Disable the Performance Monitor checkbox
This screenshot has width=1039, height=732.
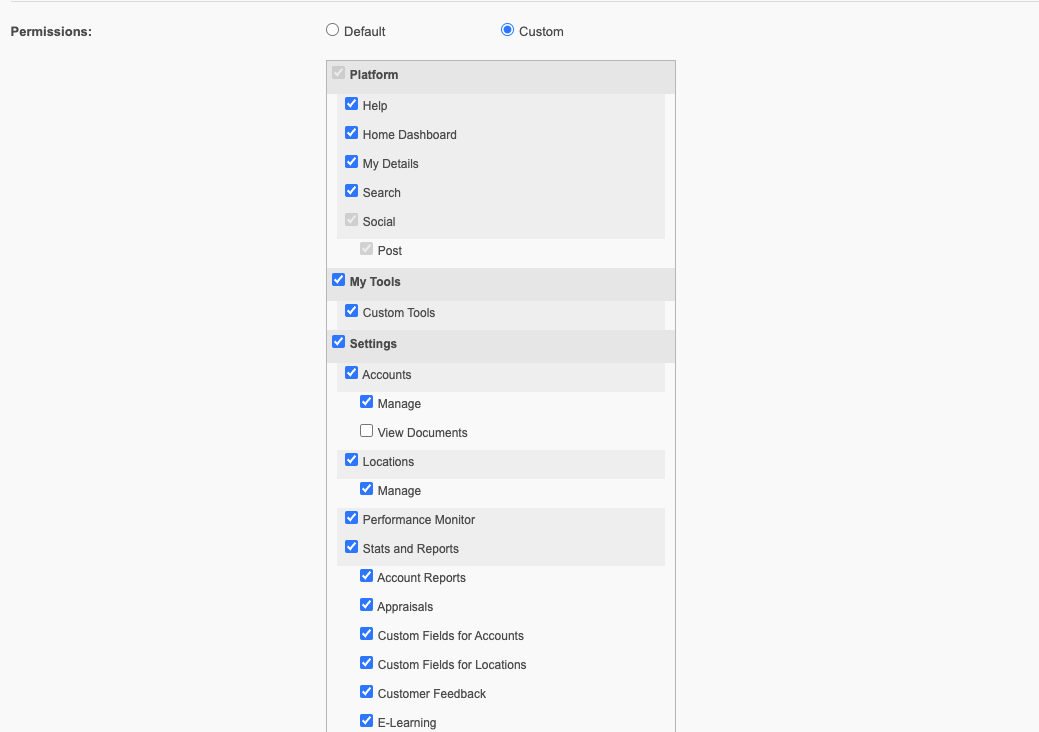click(352, 518)
